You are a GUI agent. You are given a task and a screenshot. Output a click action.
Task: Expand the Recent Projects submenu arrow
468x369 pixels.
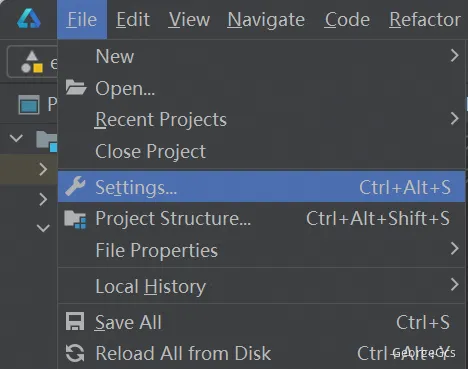455,119
